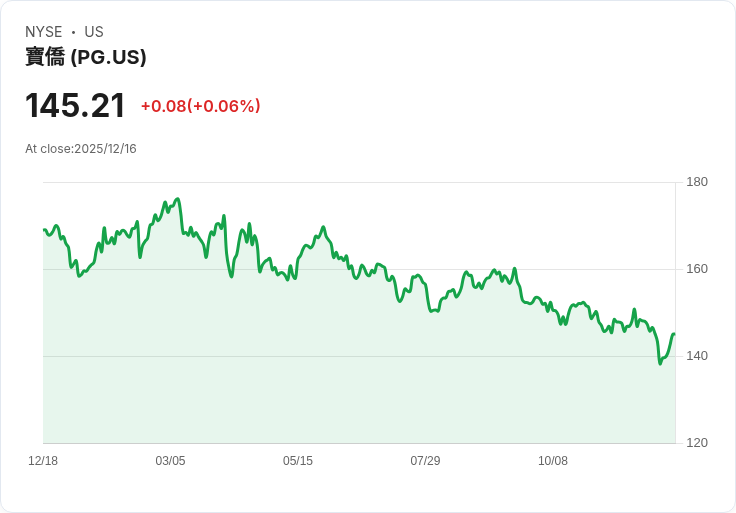Image resolution: width=736 pixels, height=513 pixels.
Task: Click the 寶僑 (PG.US) stock title
Action: coord(86,58)
